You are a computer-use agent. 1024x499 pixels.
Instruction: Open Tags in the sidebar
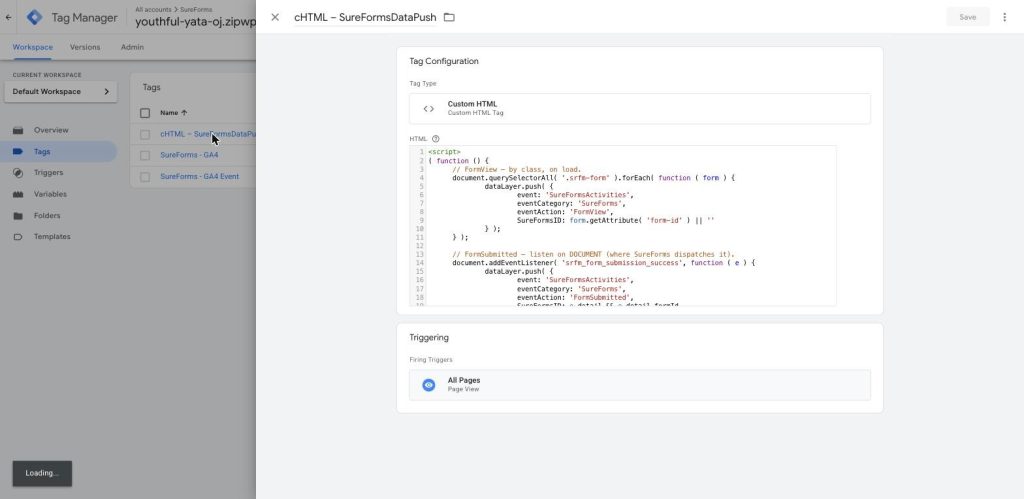pyautogui.click(x=42, y=152)
